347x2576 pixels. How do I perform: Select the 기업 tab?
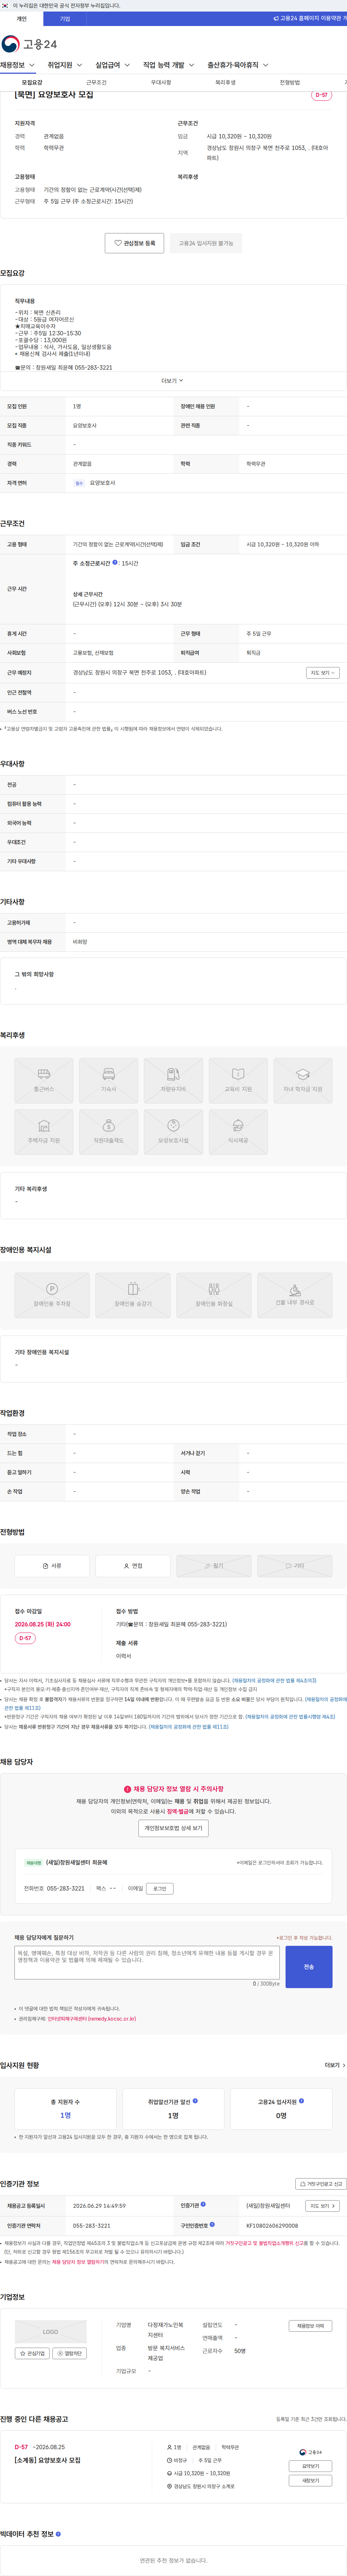pyautogui.click(x=65, y=19)
